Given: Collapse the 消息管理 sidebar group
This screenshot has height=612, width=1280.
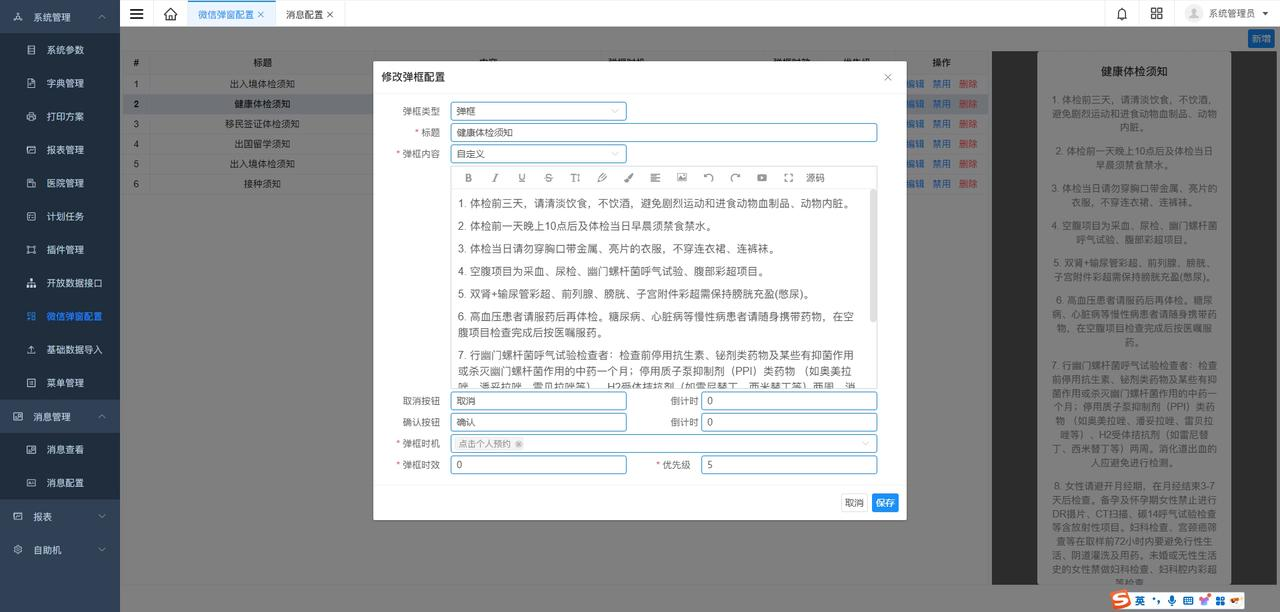Looking at the screenshot, I should tap(102, 417).
